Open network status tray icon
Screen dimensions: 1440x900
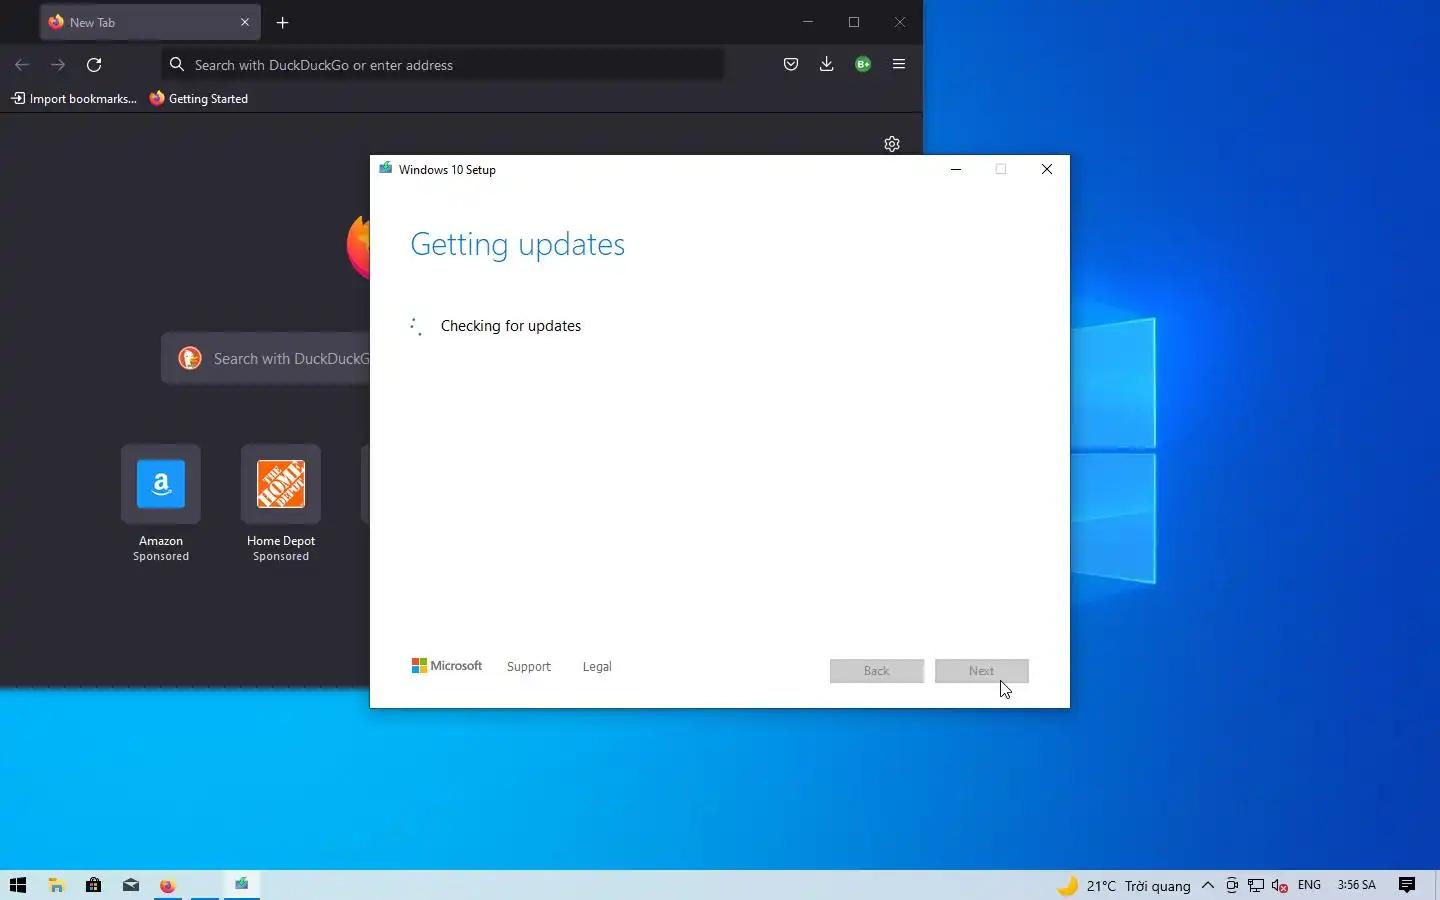pos(1256,885)
